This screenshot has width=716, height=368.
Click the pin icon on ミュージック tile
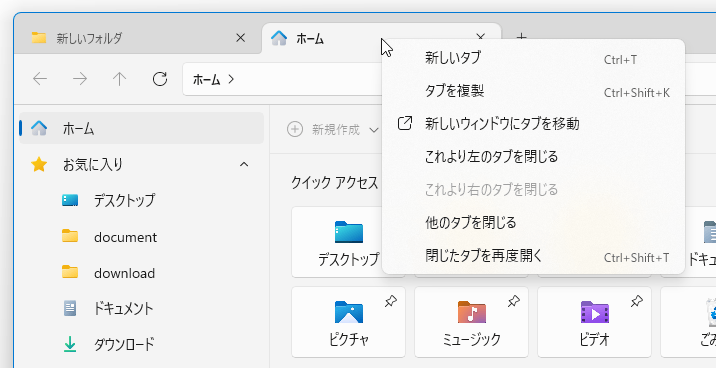click(514, 301)
